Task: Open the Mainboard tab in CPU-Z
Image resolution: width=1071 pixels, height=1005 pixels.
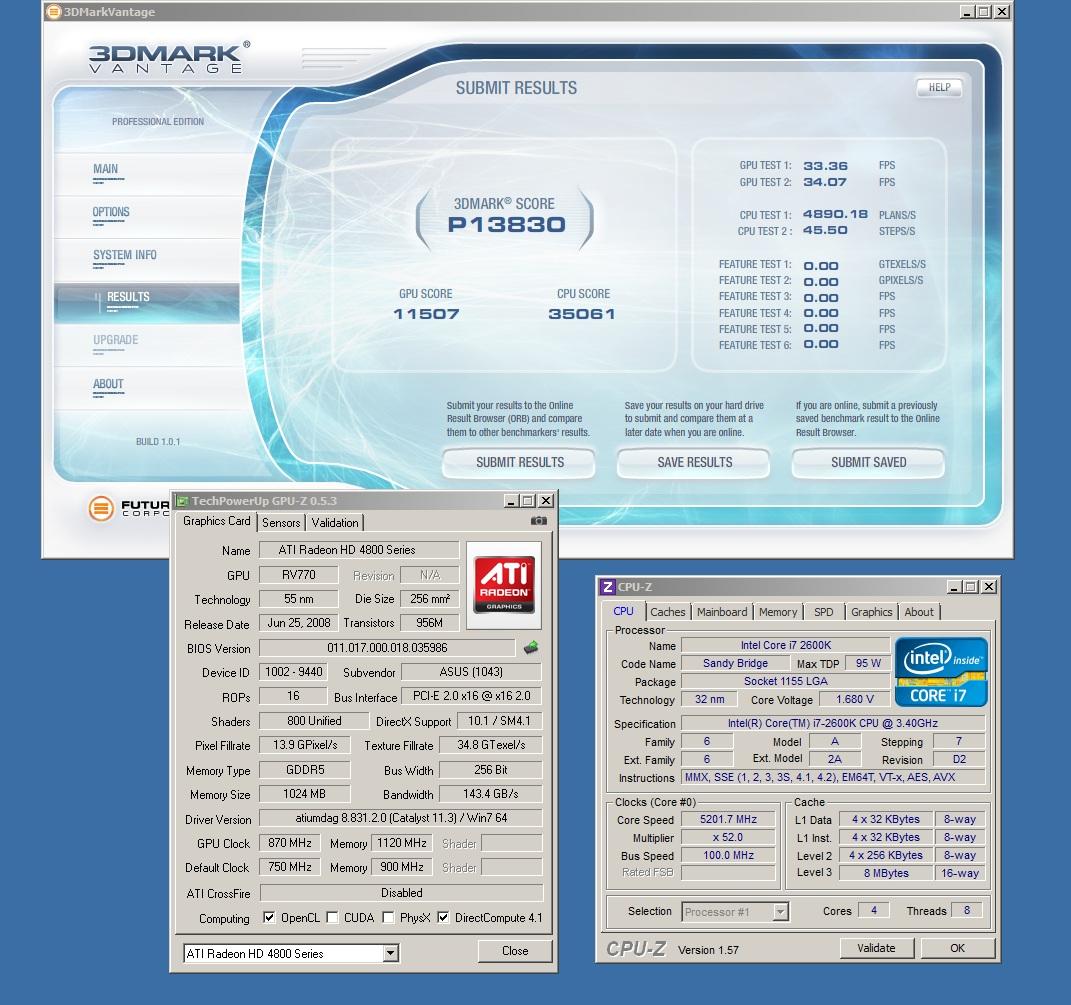Action: [x=722, y=612]
